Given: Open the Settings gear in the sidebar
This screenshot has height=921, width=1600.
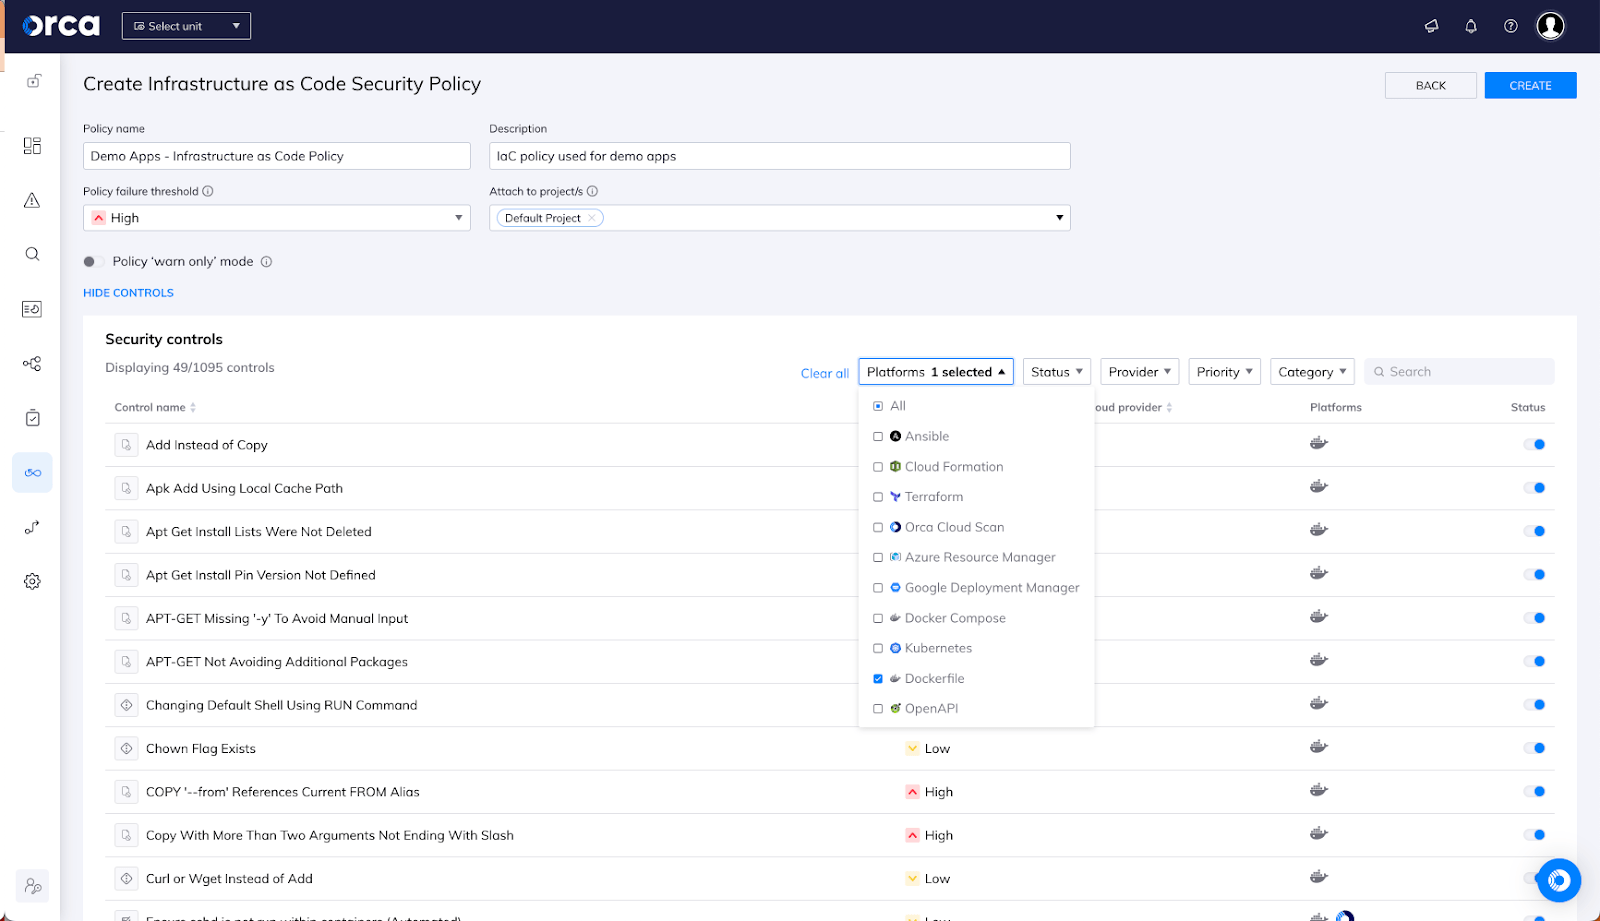Looking at the screenshot, I should (x=31, y=581).
